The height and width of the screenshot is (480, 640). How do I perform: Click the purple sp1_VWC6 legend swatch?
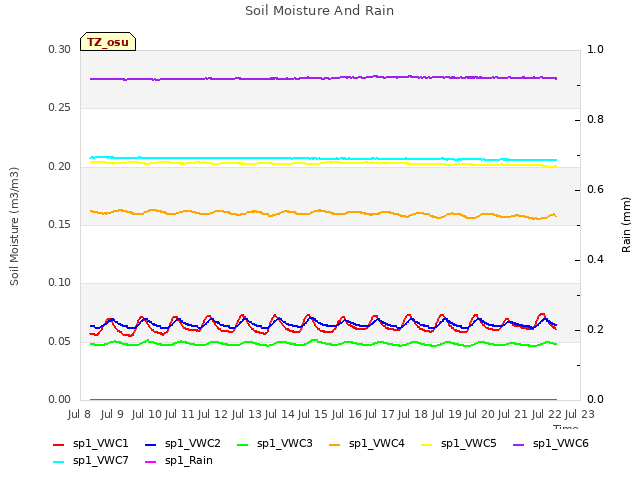[x=519, y=444]
